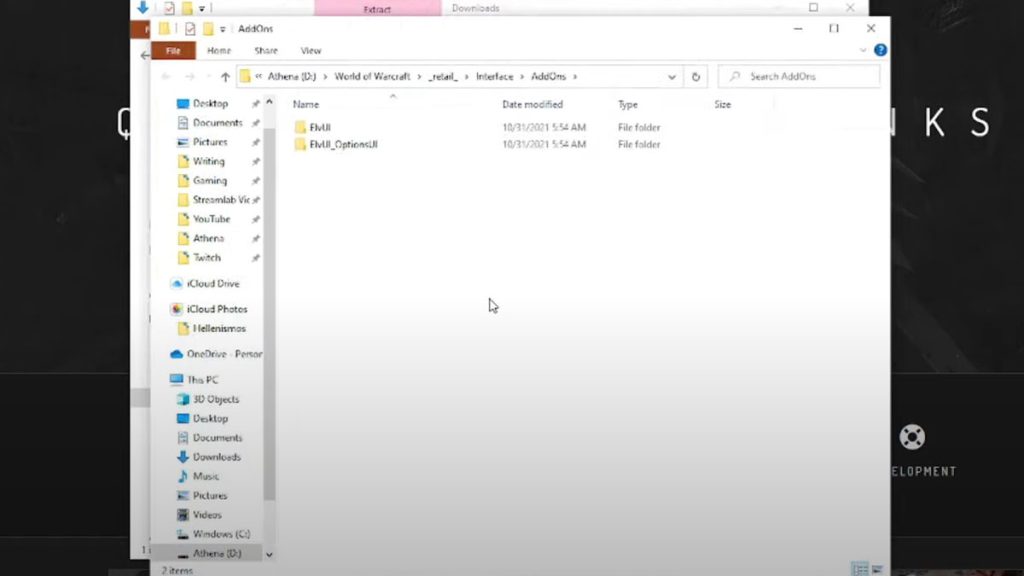Click the ElvUI_OptionsUI folder icon
Screen dimensions: 1024x576
point(300,145)
